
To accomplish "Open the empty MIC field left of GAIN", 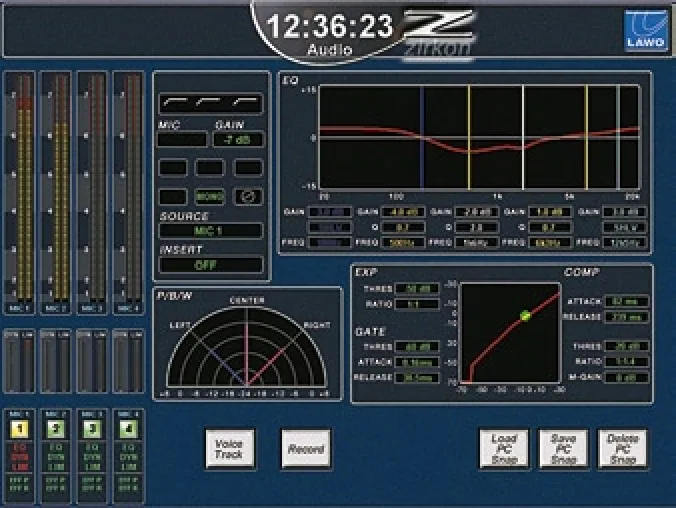I will tap(182, 139).
